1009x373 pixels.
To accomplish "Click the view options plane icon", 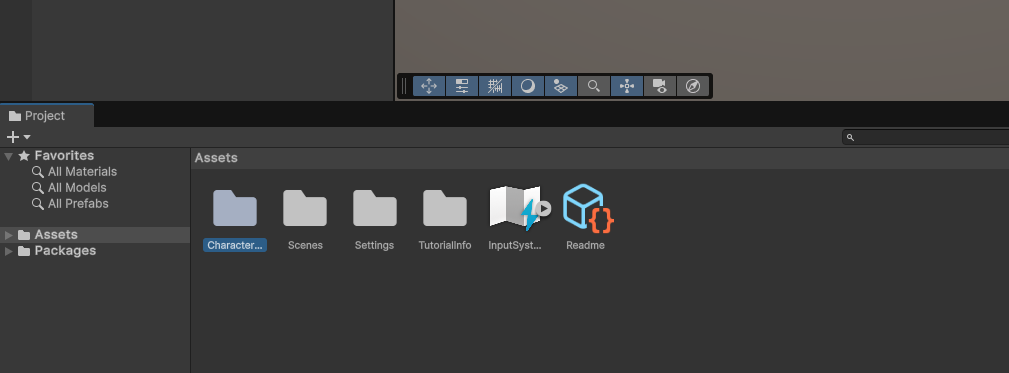I will (560, 86).
